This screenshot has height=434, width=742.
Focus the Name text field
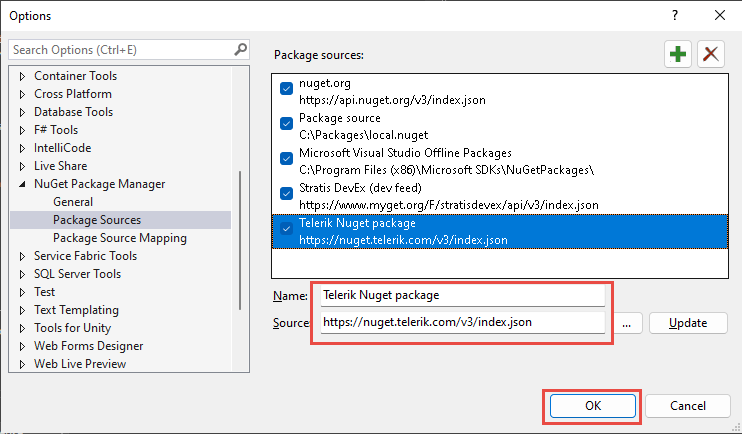tap(462, 295)
